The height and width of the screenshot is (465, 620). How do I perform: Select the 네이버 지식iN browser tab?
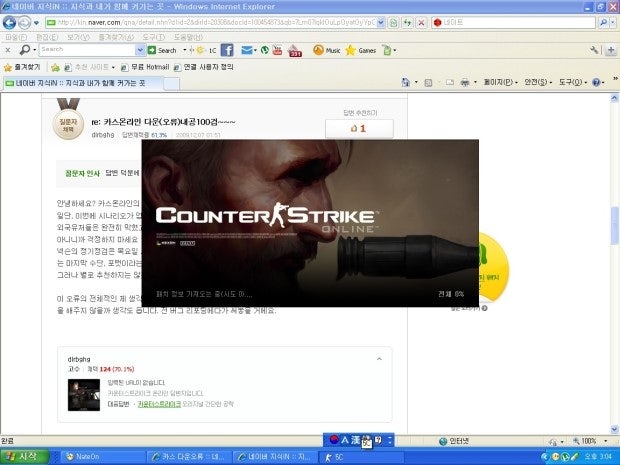[70, 83]
